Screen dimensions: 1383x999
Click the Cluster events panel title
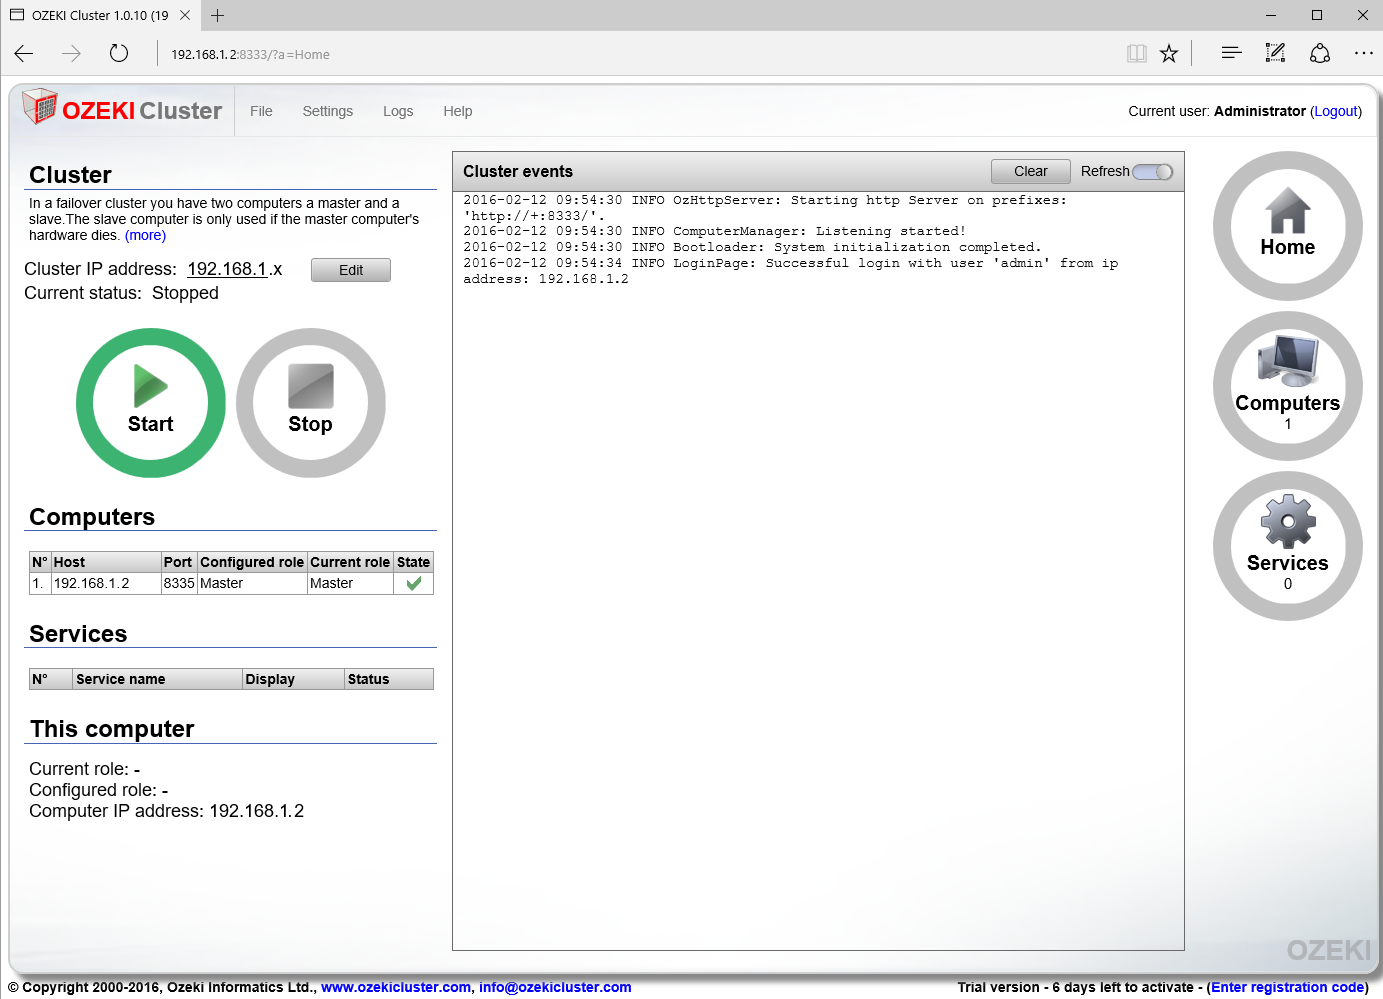point(518,171)
